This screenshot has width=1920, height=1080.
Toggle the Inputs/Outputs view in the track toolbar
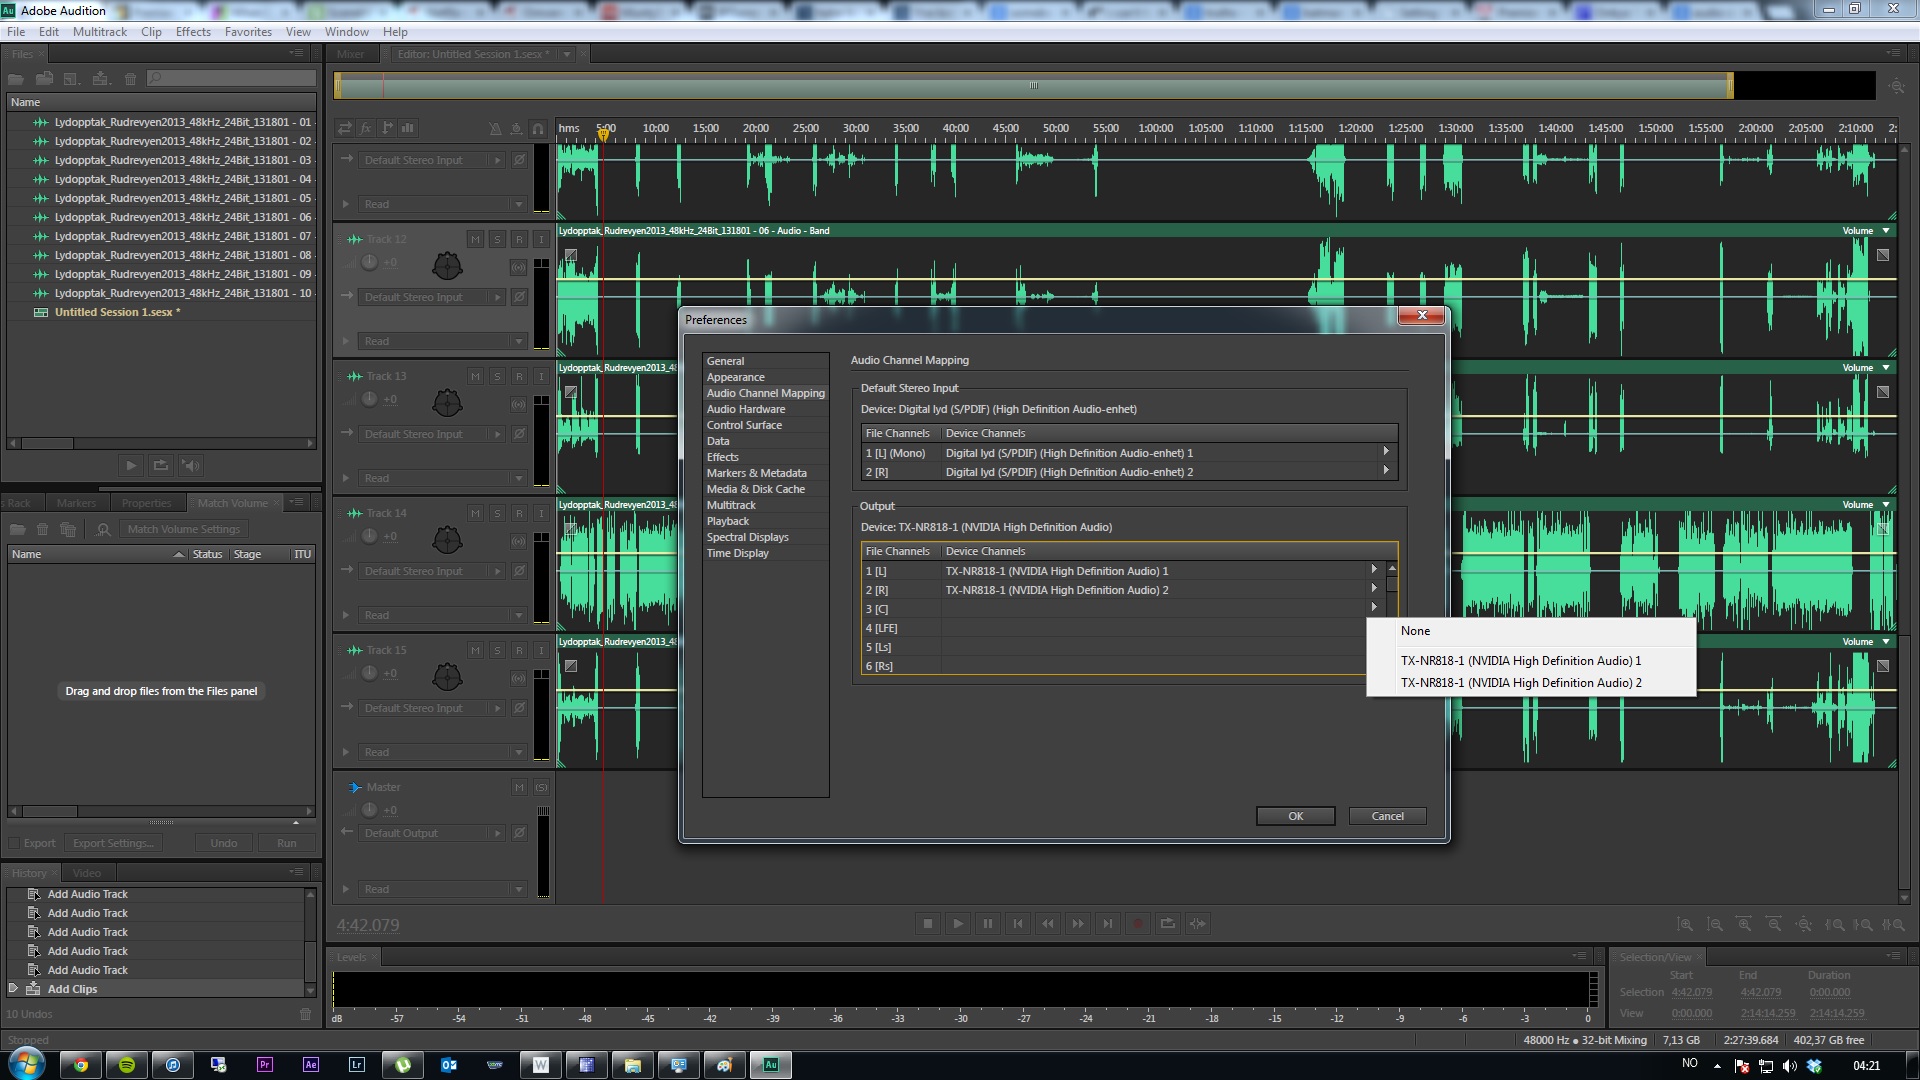click(x=345, y=128)
